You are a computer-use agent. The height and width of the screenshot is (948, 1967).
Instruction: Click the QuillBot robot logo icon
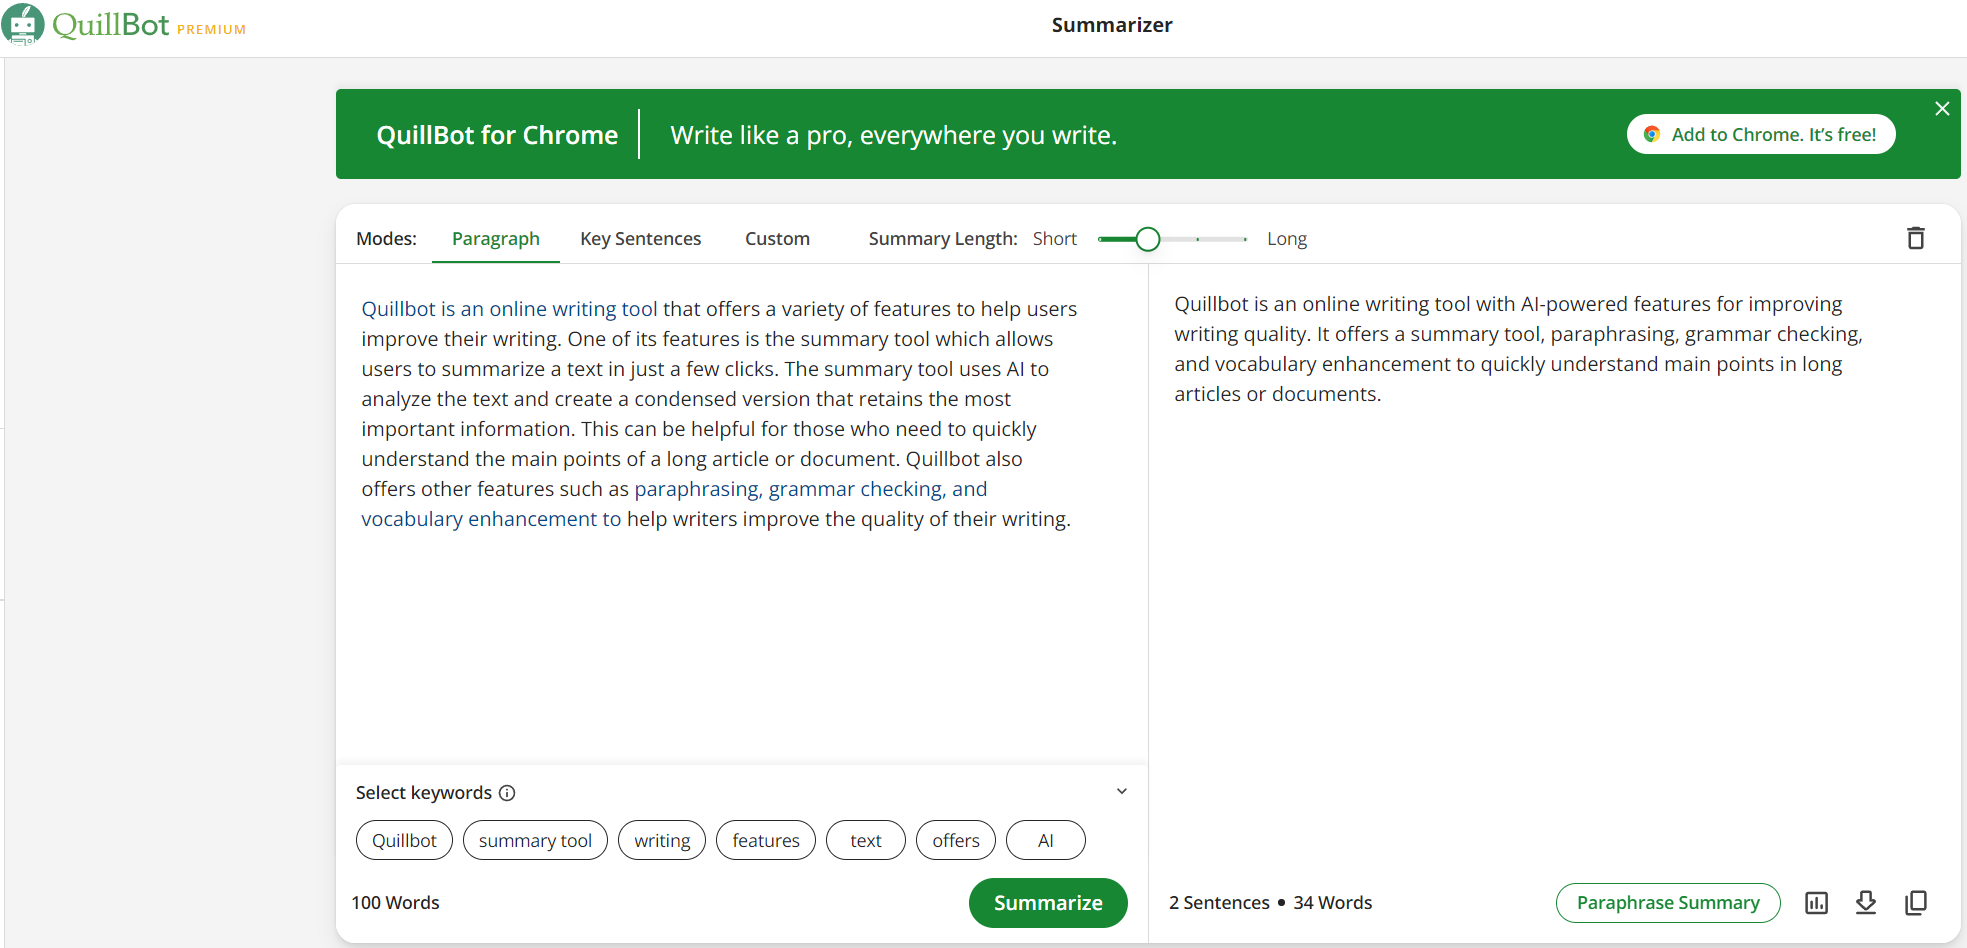[x=23, y=24]
